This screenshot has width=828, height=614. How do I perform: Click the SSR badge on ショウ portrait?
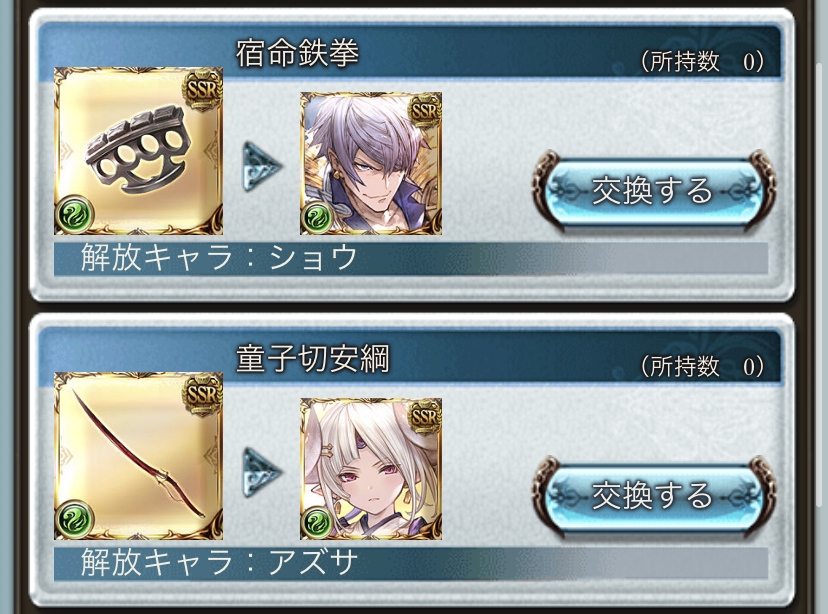click(x=425, y=112)
